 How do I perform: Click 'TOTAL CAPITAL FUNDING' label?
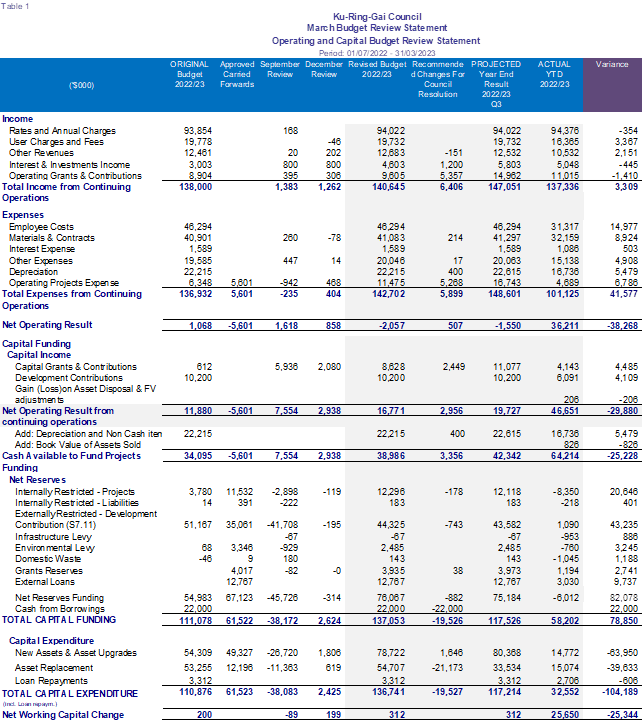[x=59, y=620]
